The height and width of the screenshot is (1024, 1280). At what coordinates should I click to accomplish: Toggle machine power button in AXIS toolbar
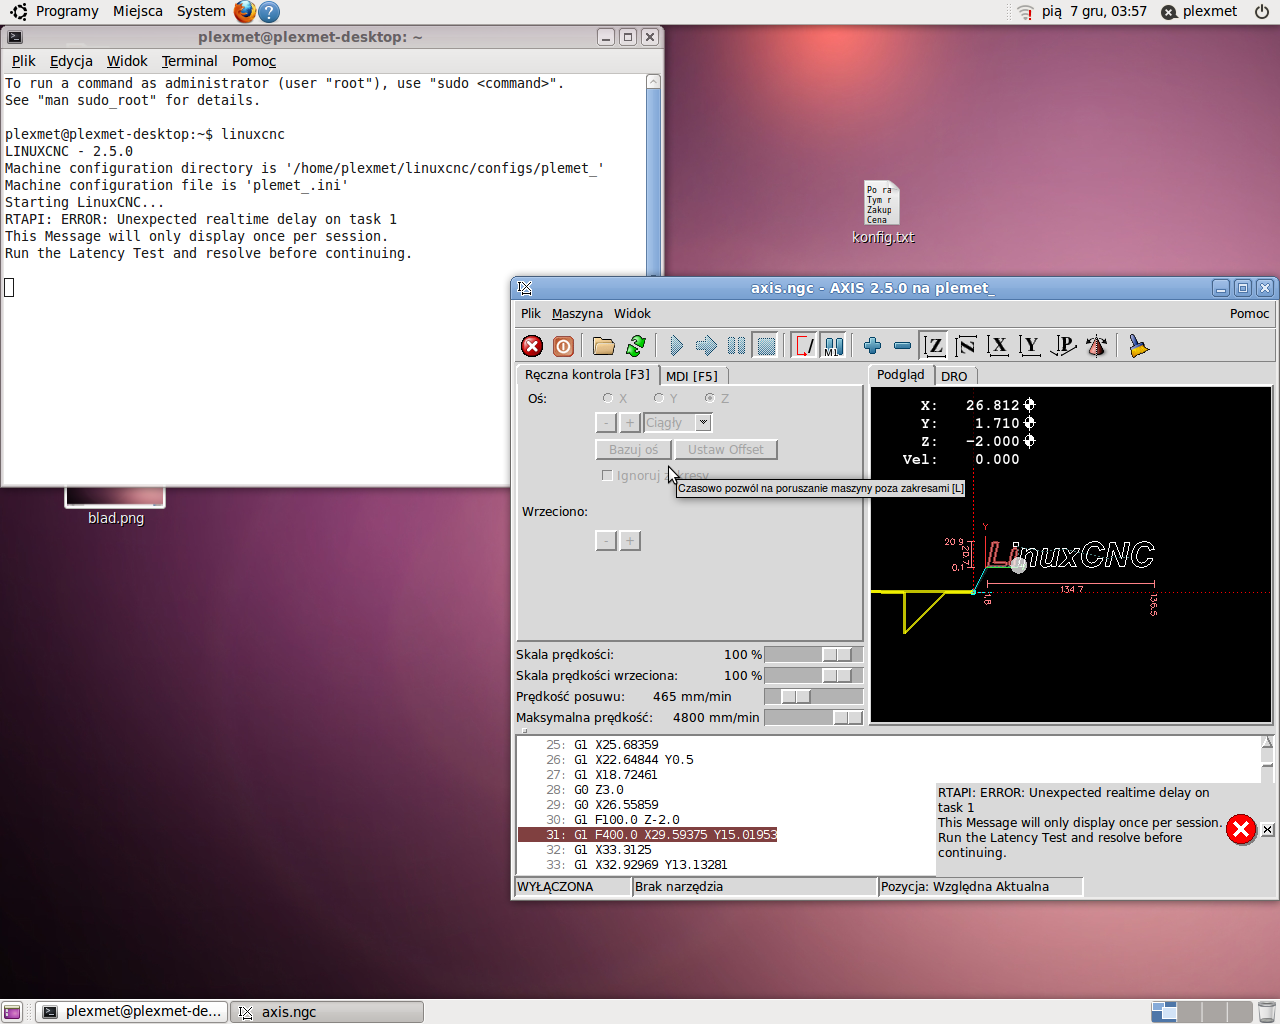point(564,346)
